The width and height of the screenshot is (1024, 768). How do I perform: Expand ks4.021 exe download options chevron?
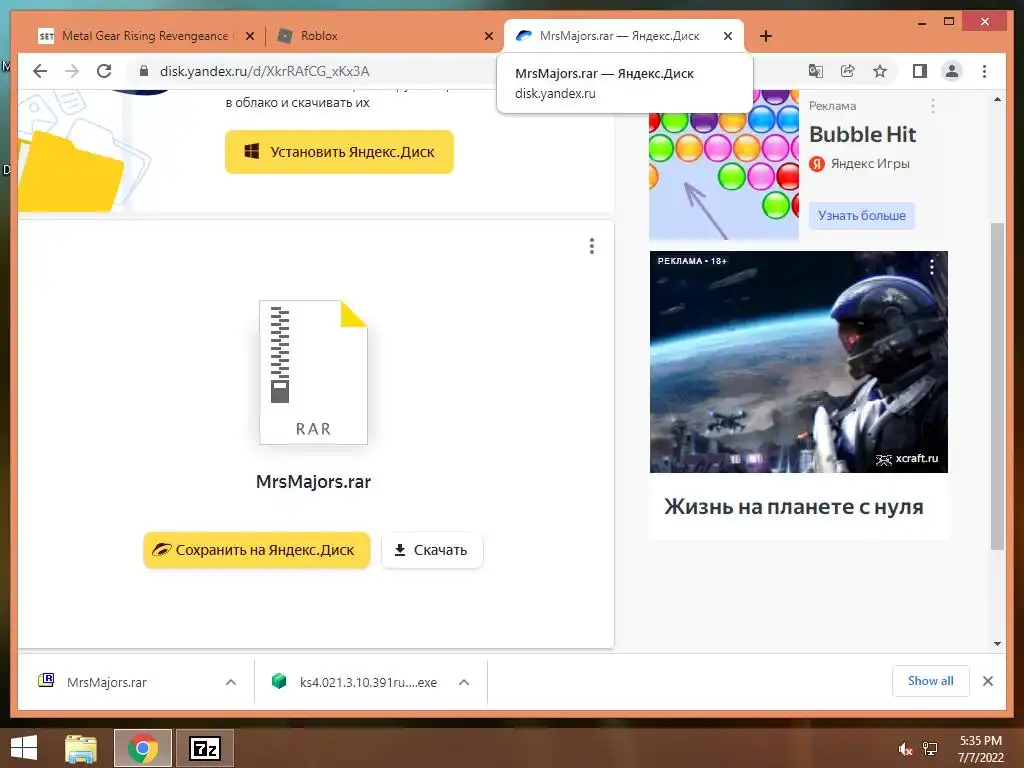click(x=464, y=682)
